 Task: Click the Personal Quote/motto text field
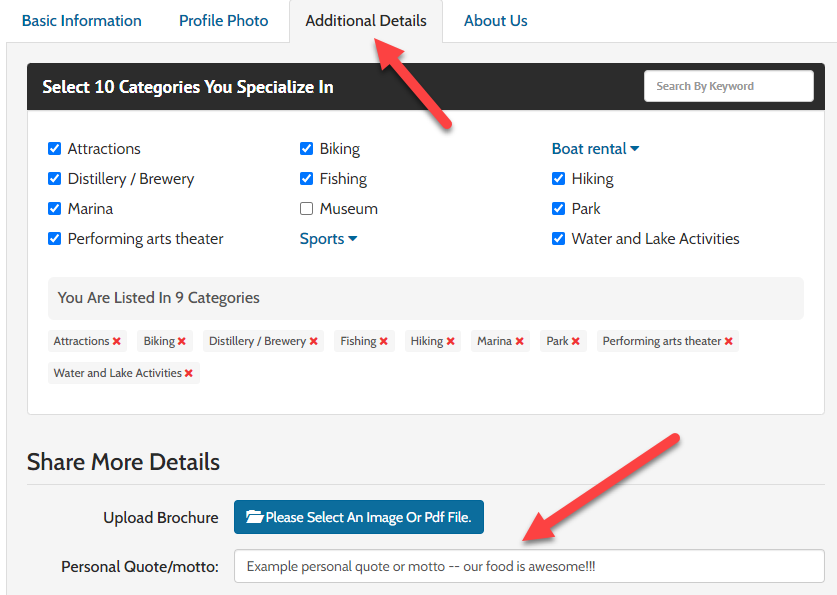(529, 566)
